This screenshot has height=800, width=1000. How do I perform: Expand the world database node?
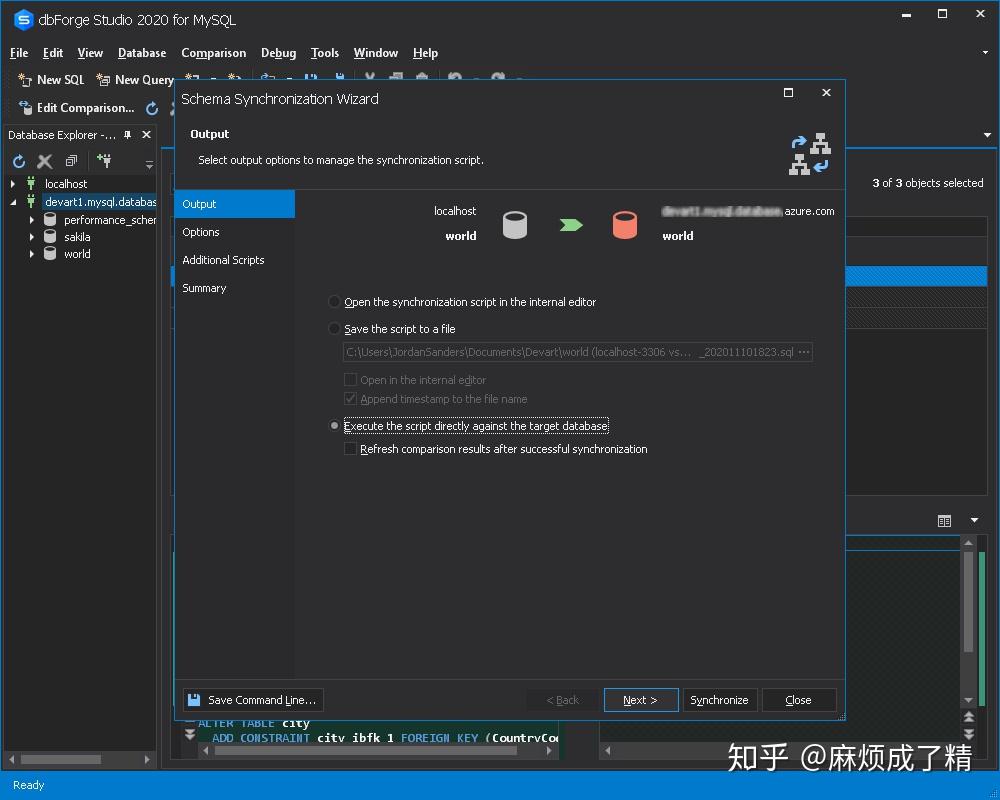[x=31, y=254]
